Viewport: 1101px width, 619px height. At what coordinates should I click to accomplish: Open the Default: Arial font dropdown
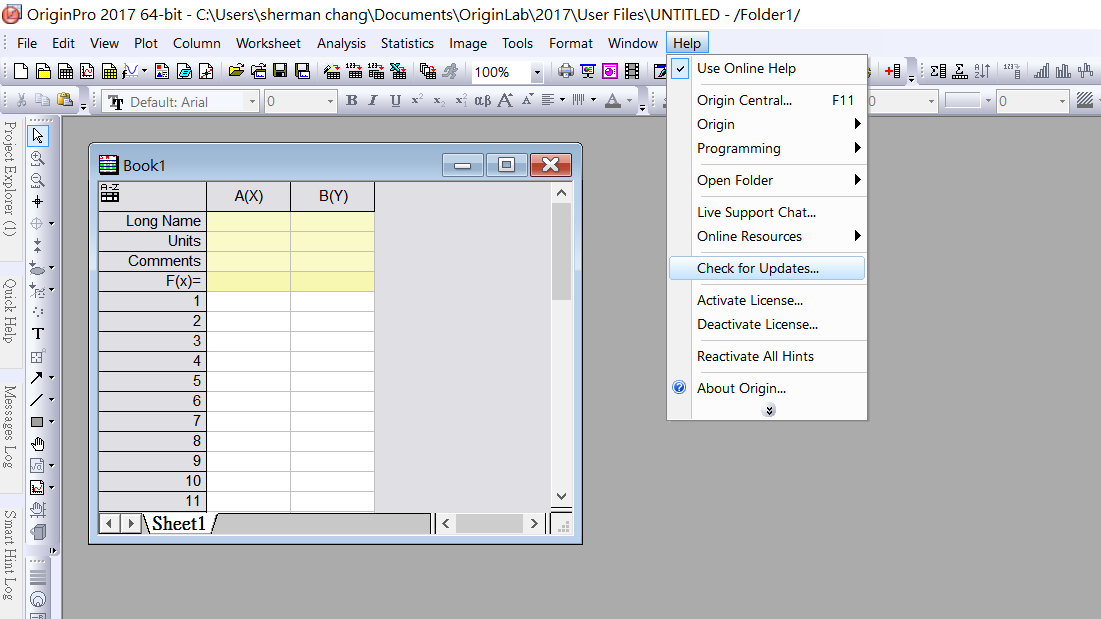(x=252, y=102)
